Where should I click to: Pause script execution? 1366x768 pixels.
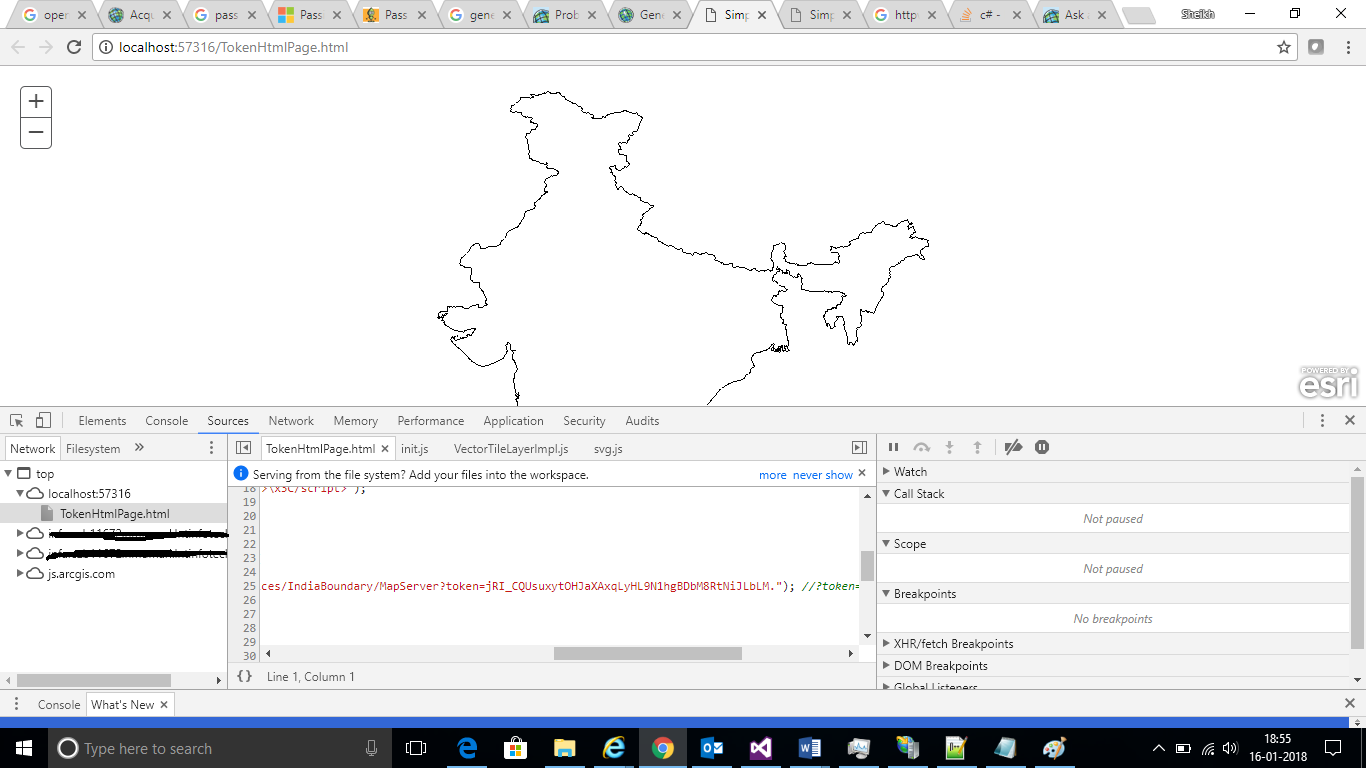point(894,447)
